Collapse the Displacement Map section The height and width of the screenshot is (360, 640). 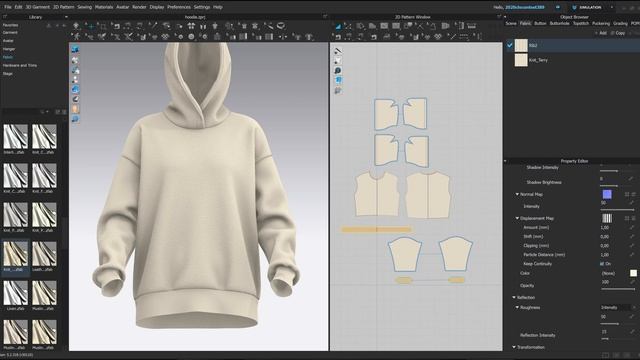pos(517,218)
